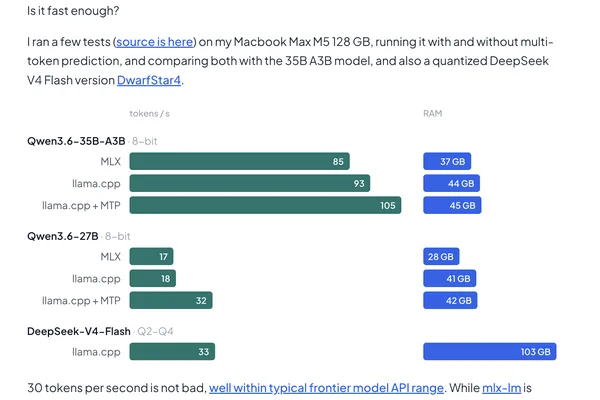Click the blue 42 GB RAM bar
This screenshot has width=600, height=400.
coord(450,300)
